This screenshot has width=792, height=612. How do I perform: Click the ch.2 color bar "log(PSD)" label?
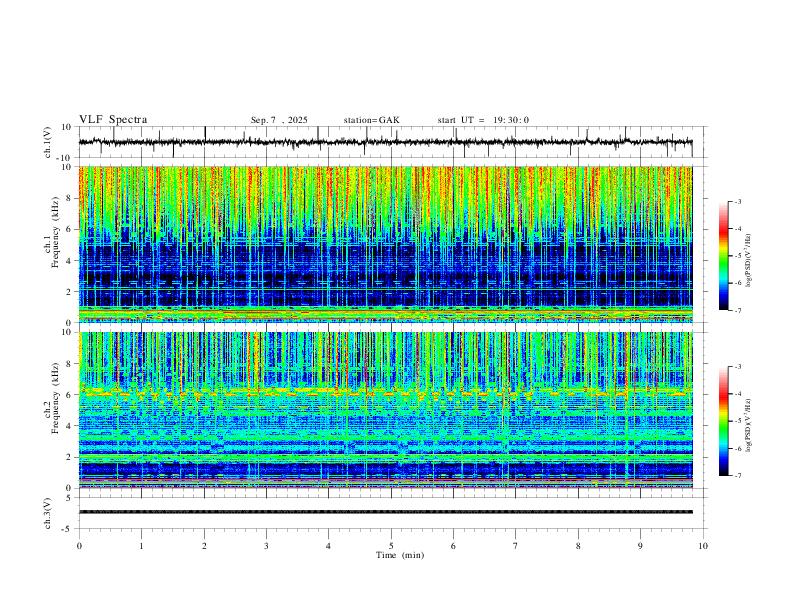748,425
